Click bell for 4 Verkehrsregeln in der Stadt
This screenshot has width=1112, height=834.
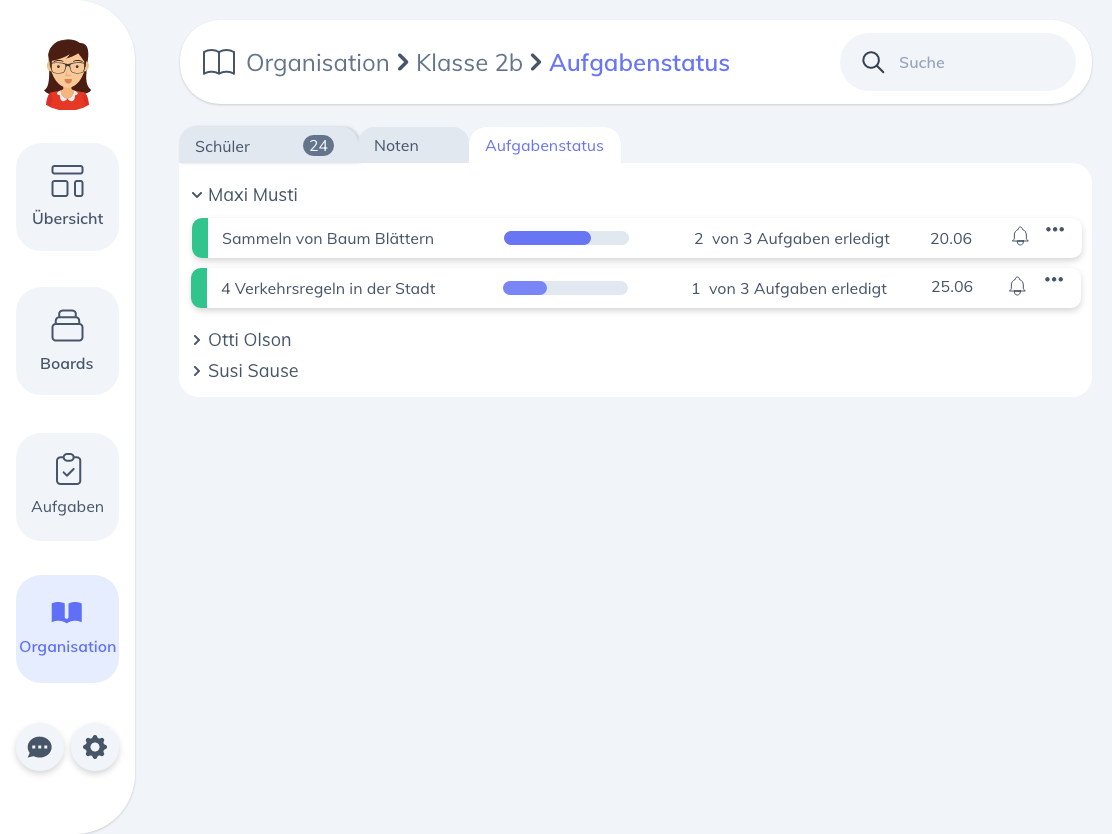tap(1017, 286)
